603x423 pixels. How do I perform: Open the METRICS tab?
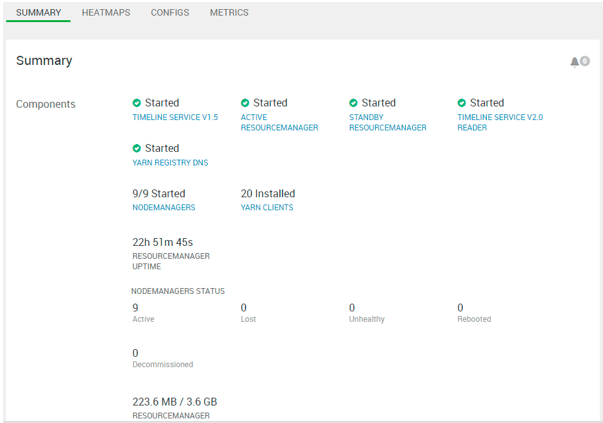click(x=229, y=13)
